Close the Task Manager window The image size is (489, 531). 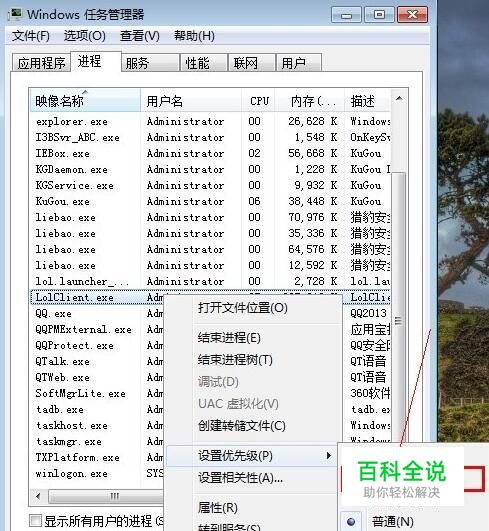412,15
